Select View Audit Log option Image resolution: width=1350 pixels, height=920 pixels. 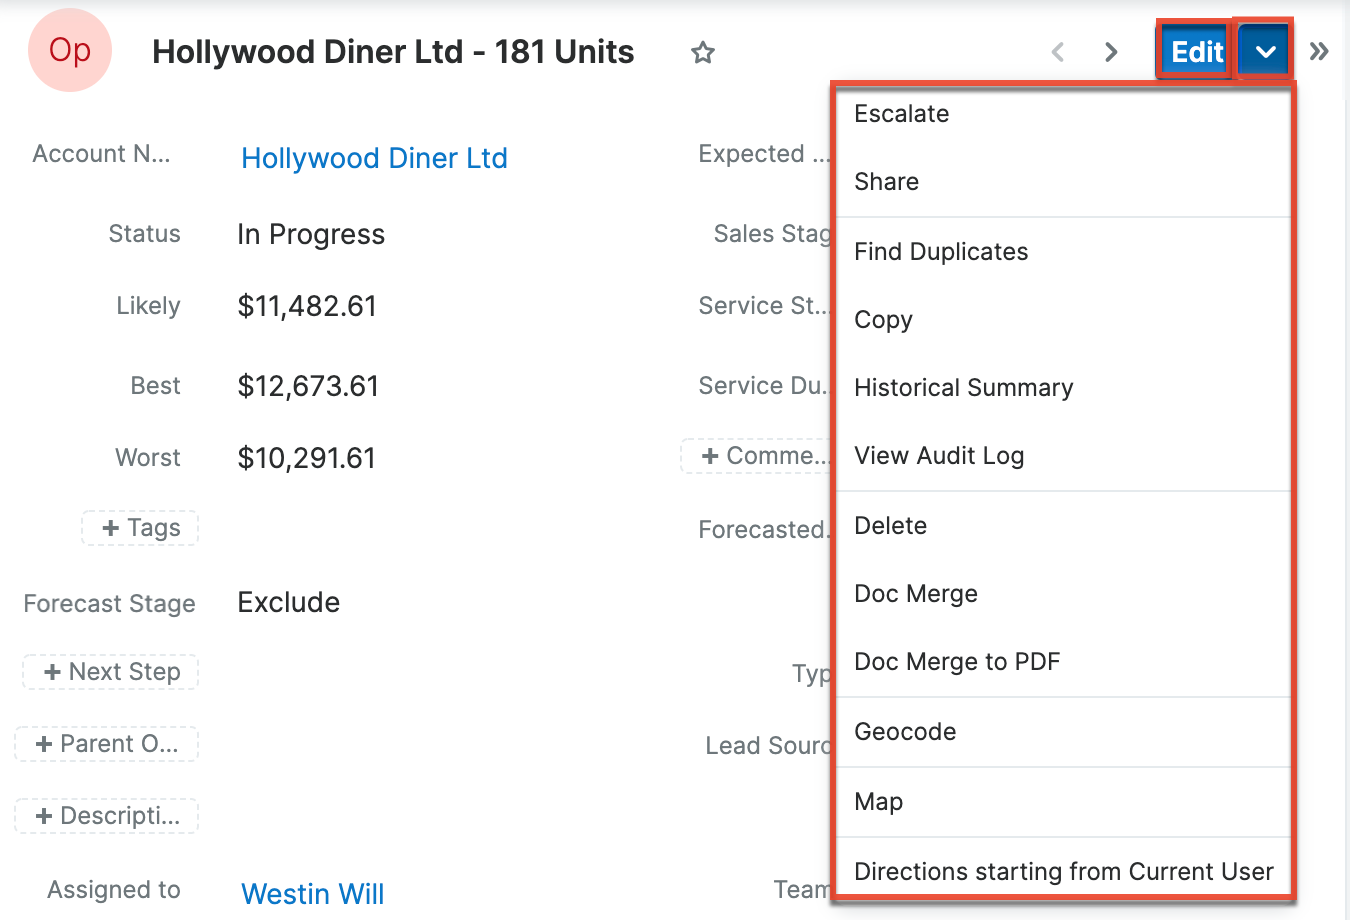click(939, 456)
